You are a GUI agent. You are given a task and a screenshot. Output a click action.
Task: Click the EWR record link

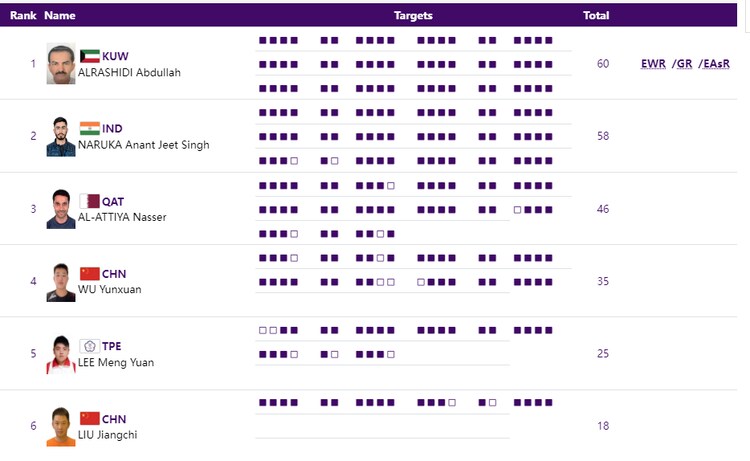653,64
